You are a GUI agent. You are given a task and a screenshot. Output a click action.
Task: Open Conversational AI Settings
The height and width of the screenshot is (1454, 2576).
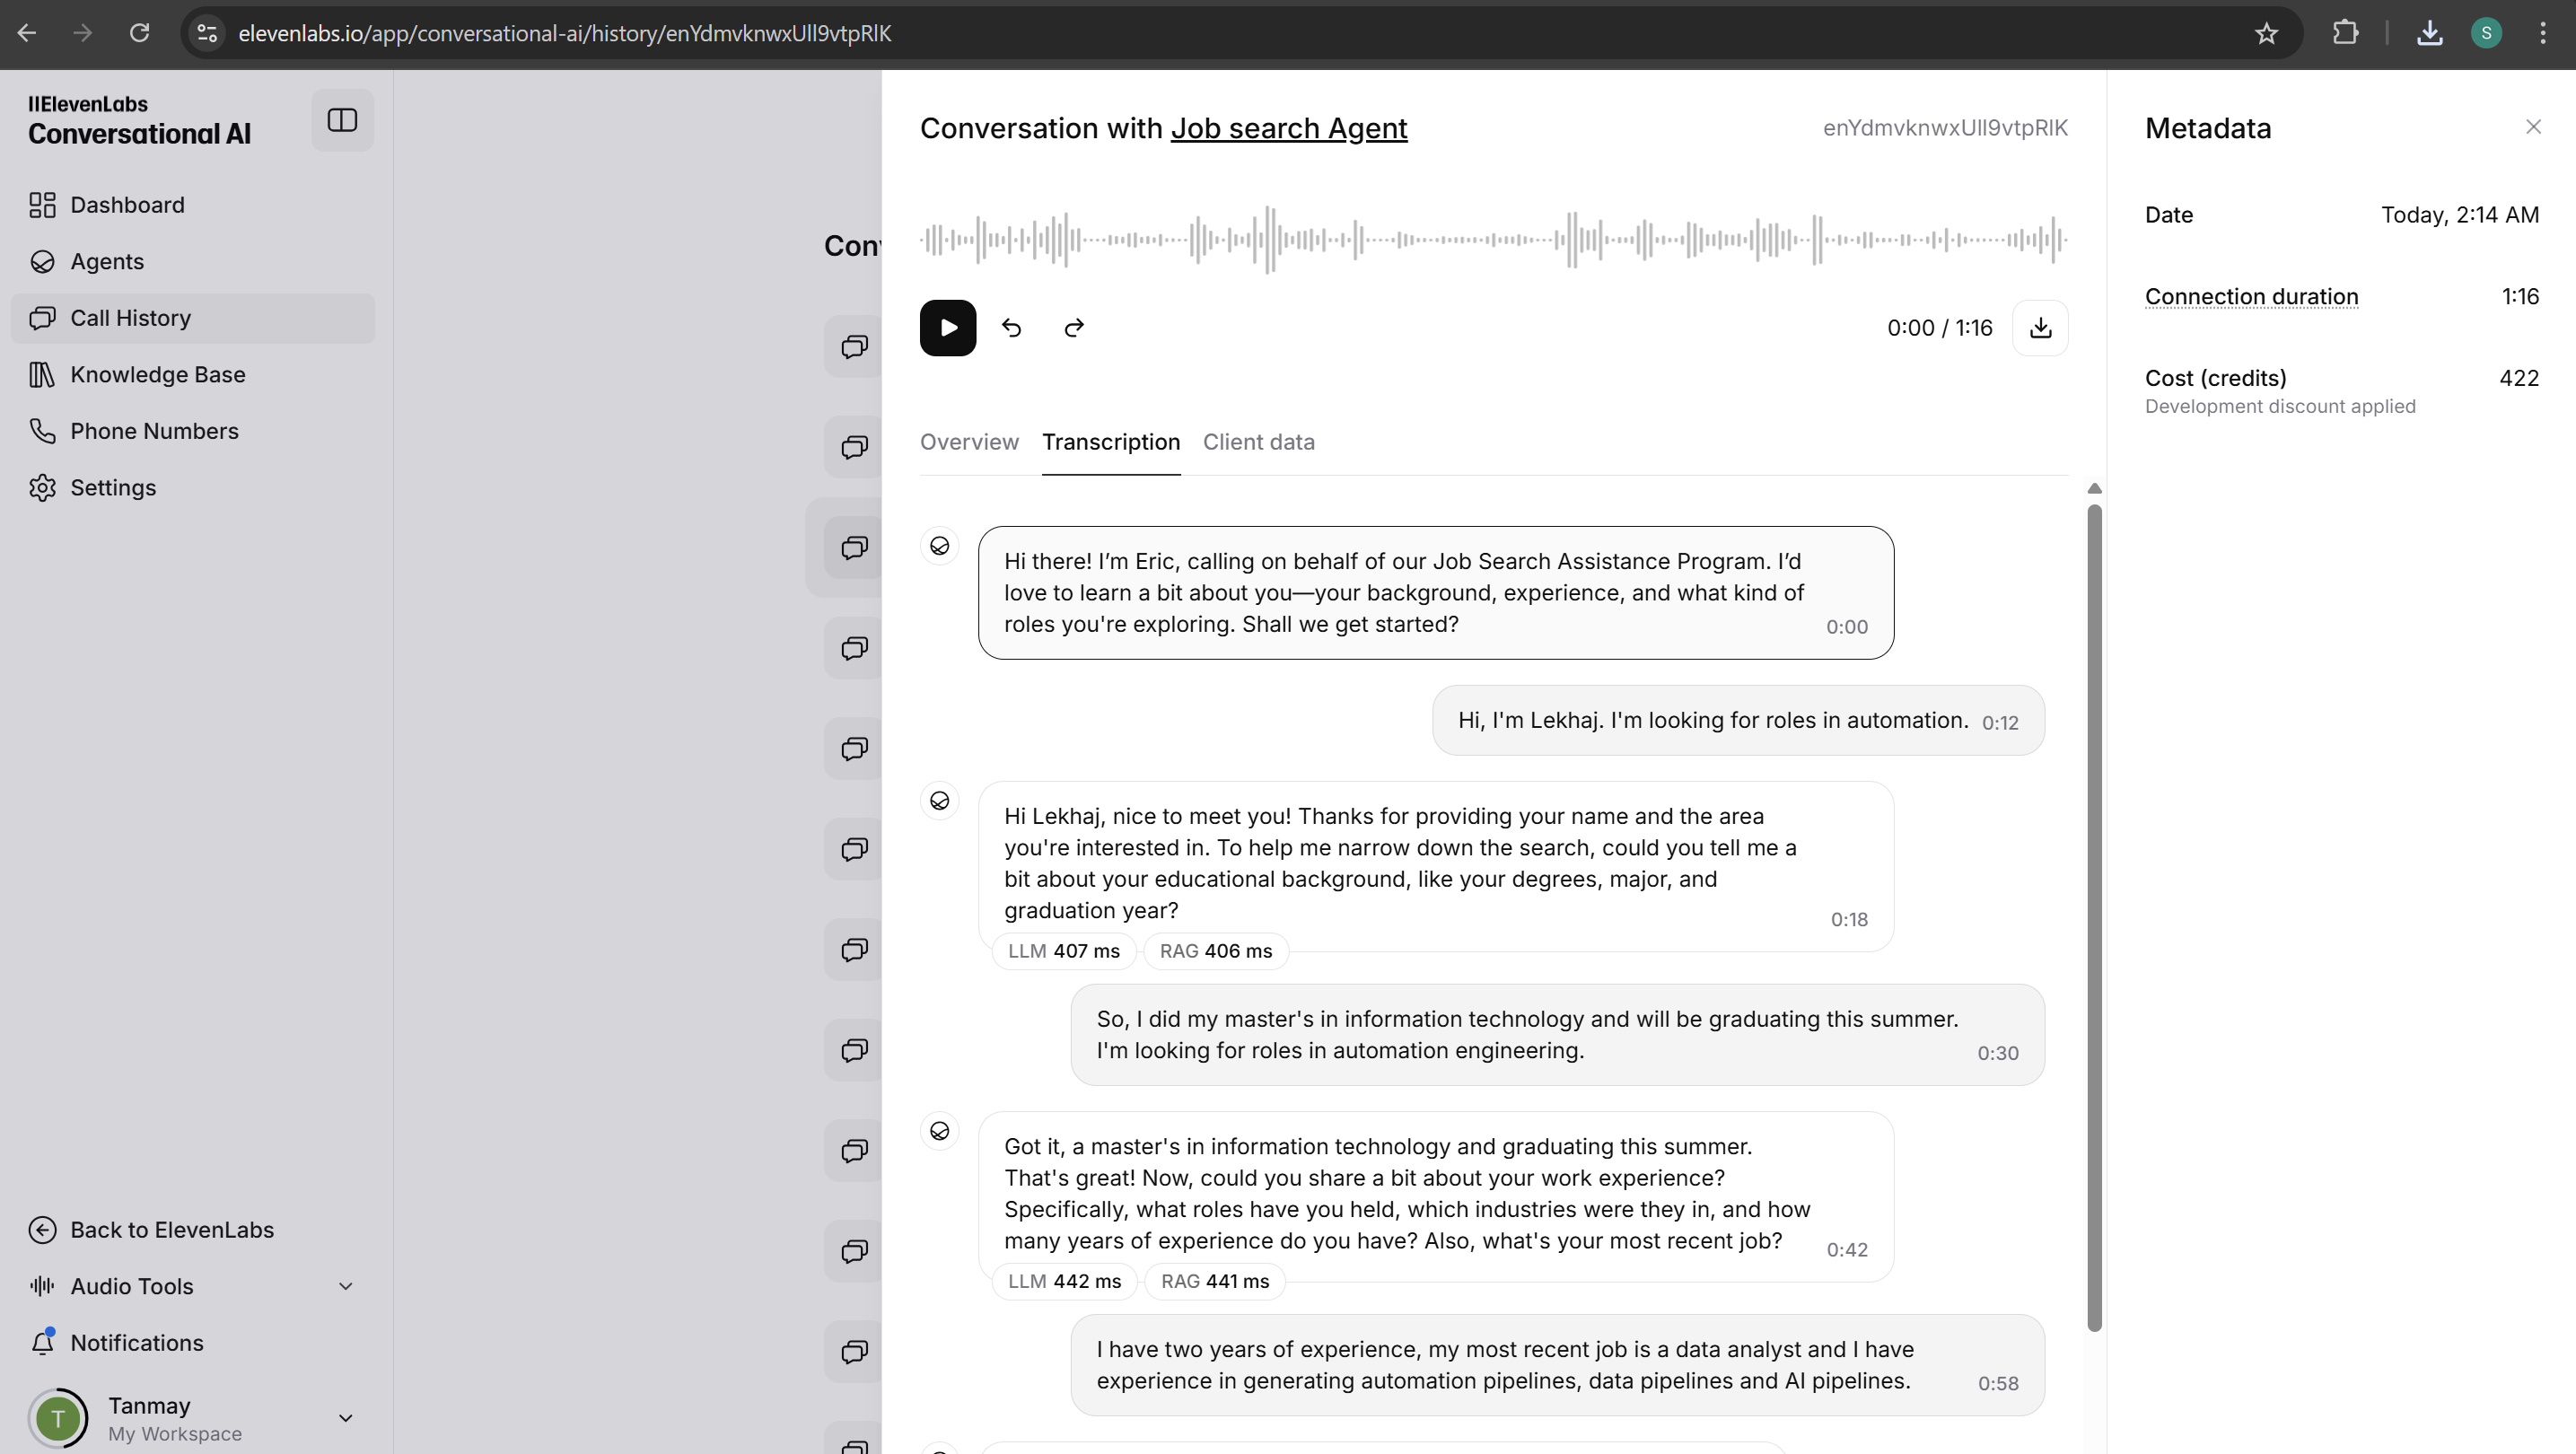click(113, 488)
